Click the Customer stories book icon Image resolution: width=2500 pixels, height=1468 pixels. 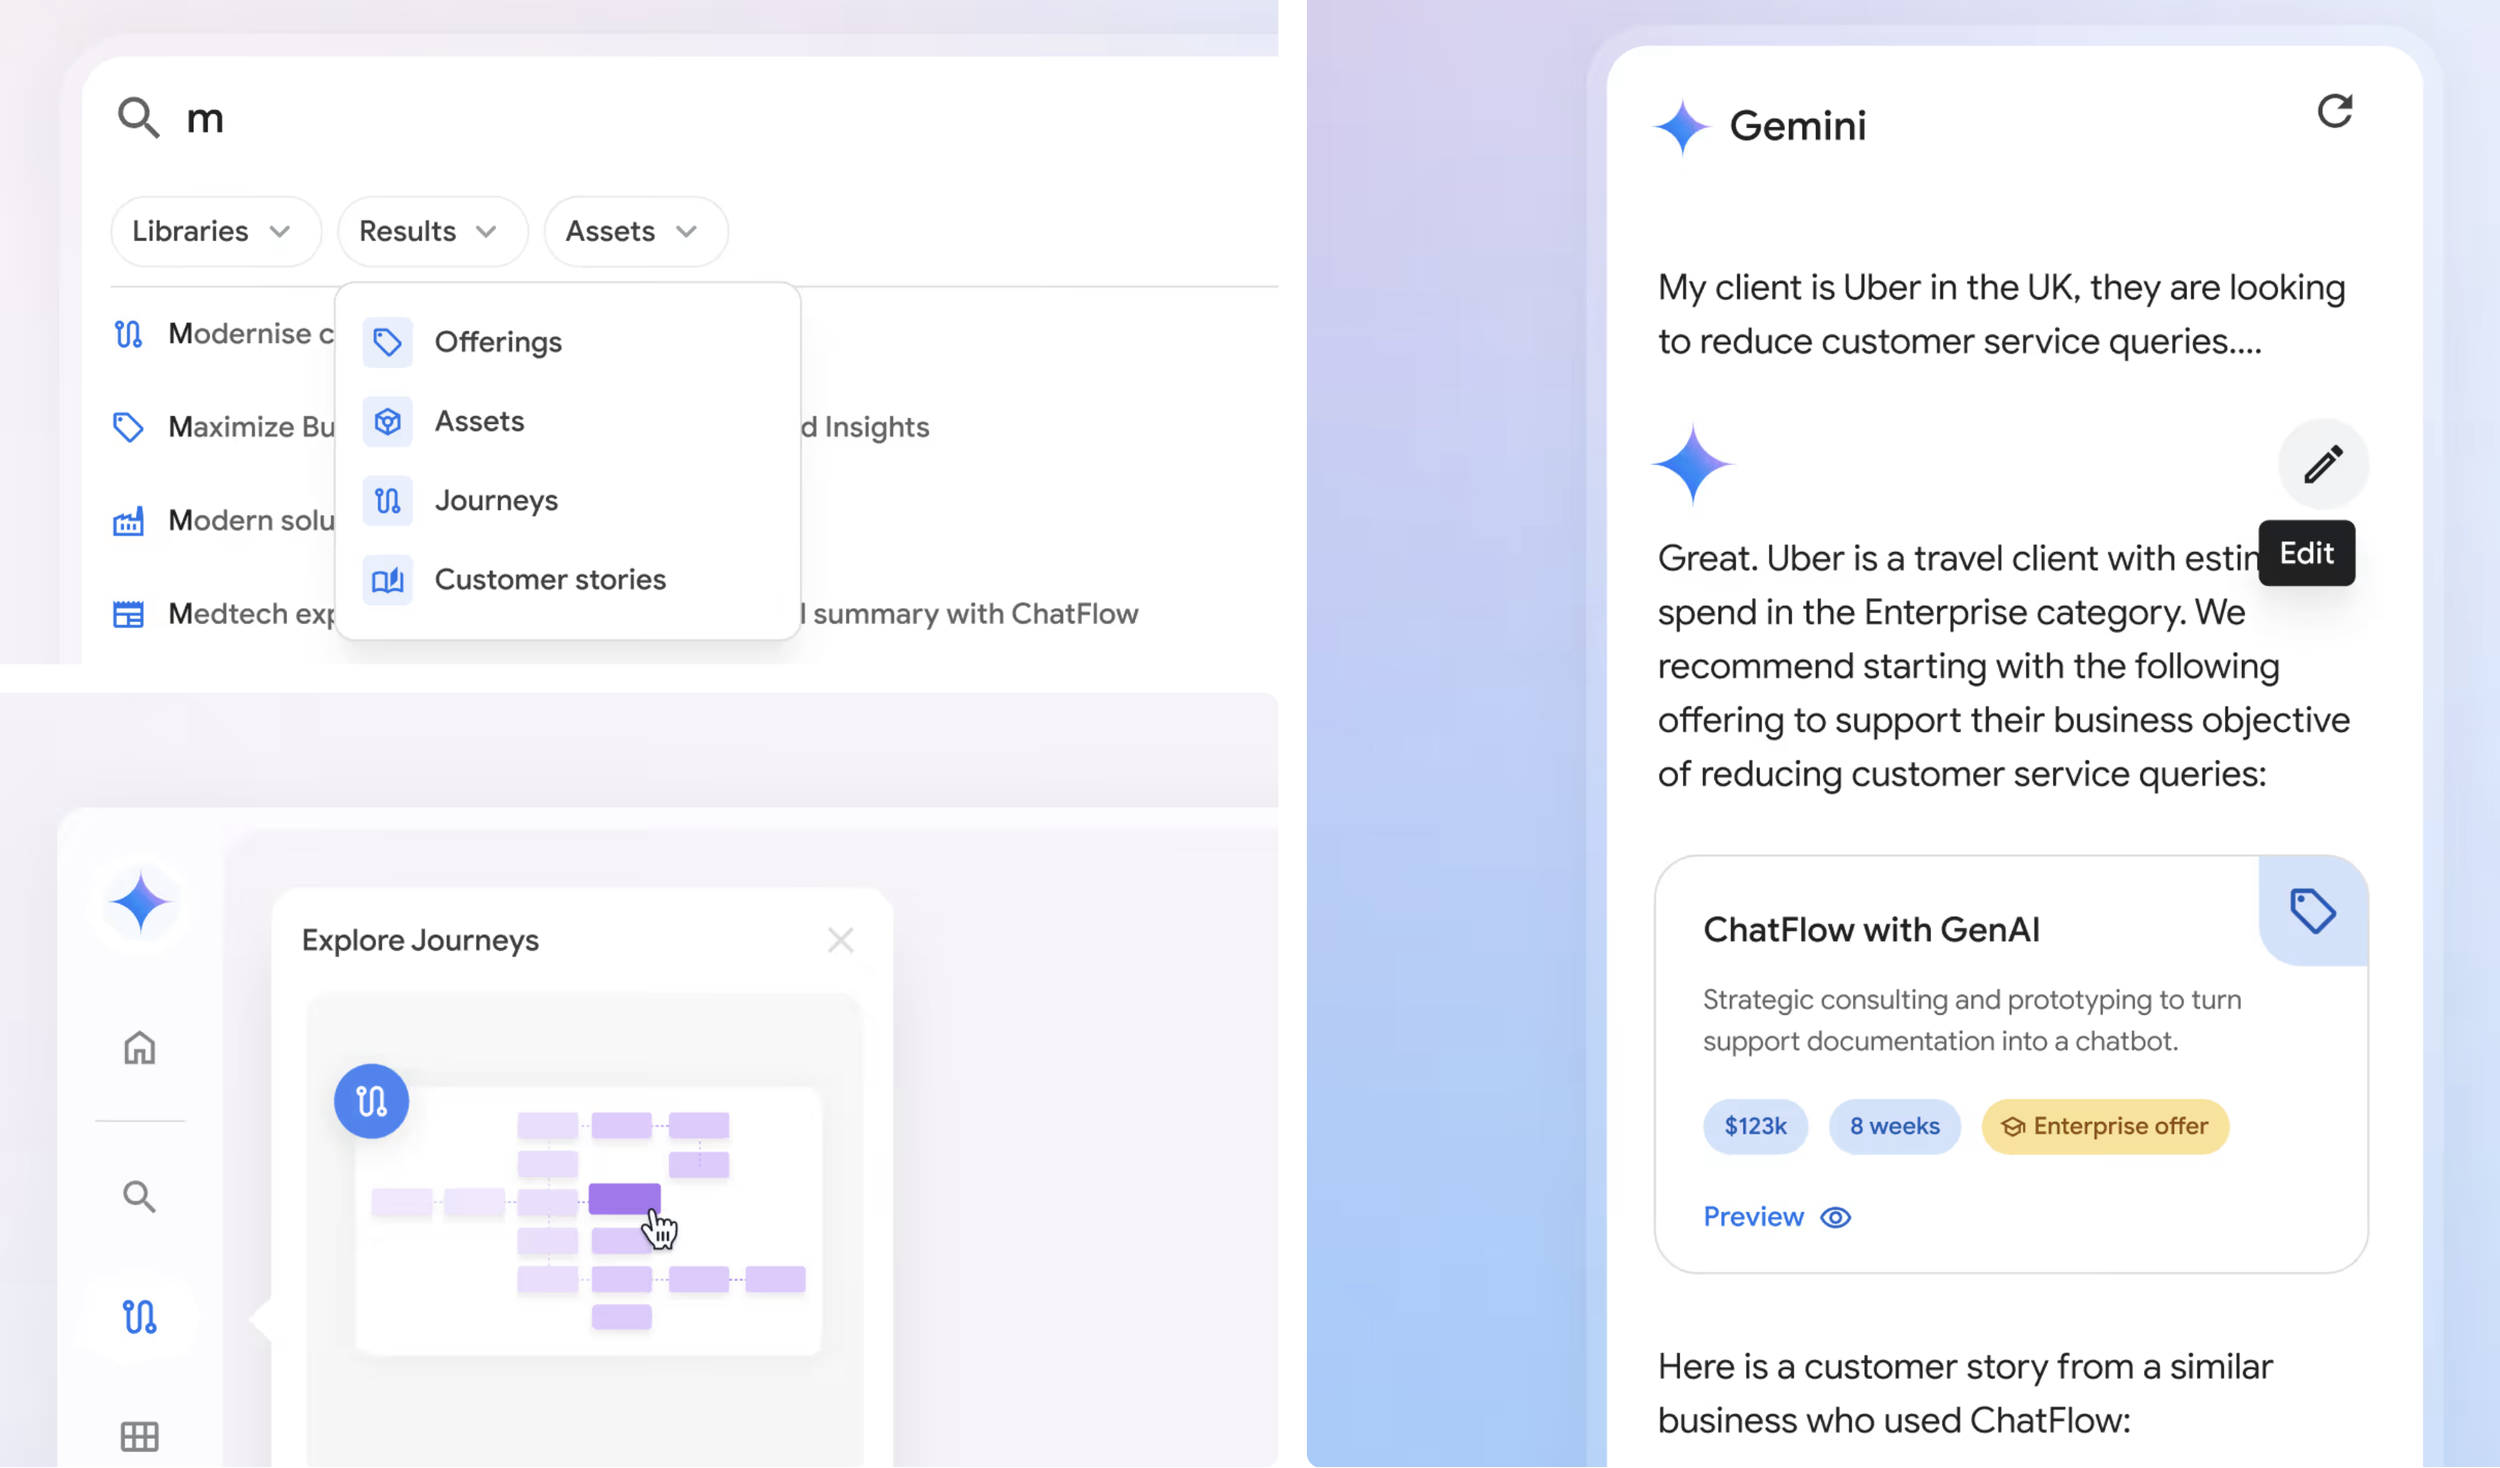pos(387,579)
